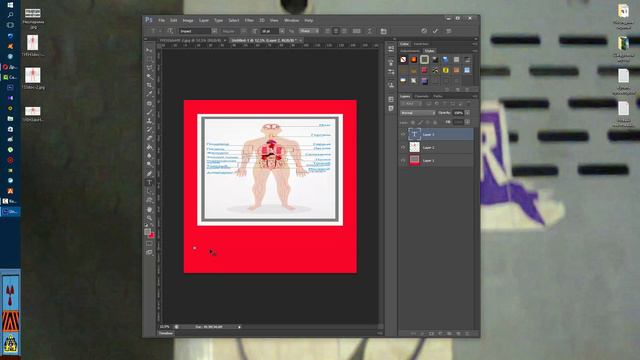
Task: Apply the yellow style preset in Styles panel
Action: (x=446, y=70)
